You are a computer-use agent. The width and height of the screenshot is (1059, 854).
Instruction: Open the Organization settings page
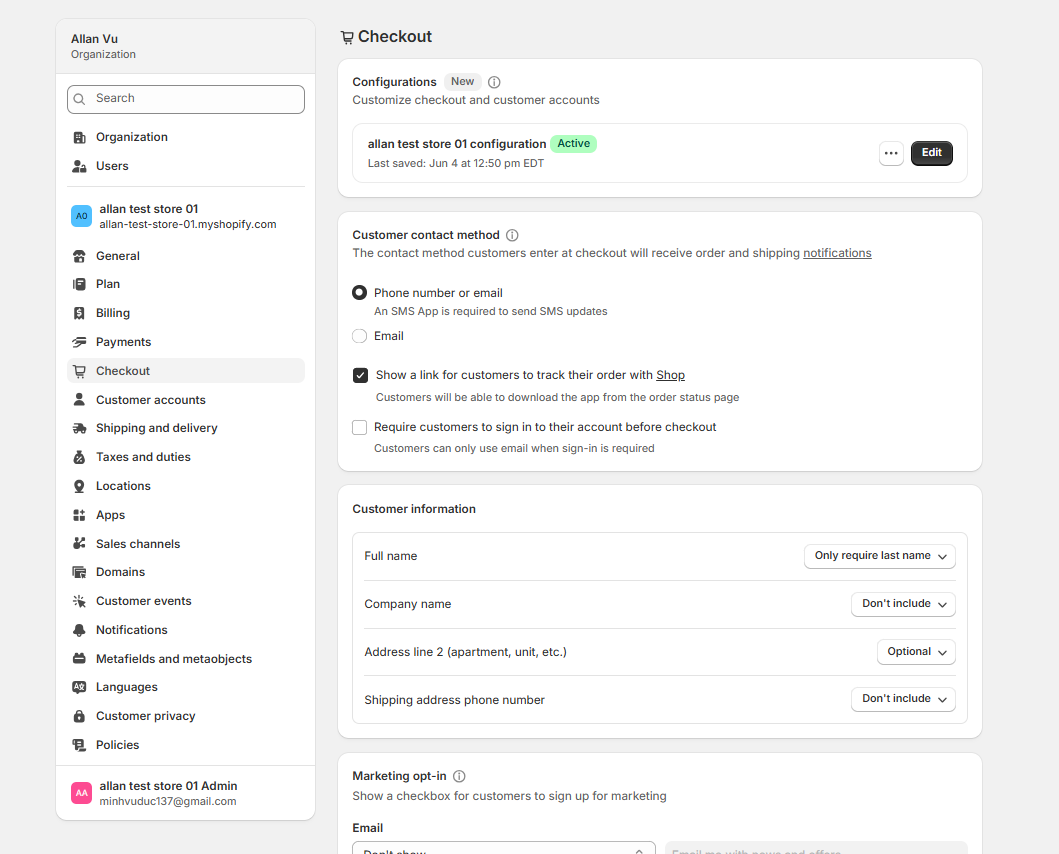(186, 137)
